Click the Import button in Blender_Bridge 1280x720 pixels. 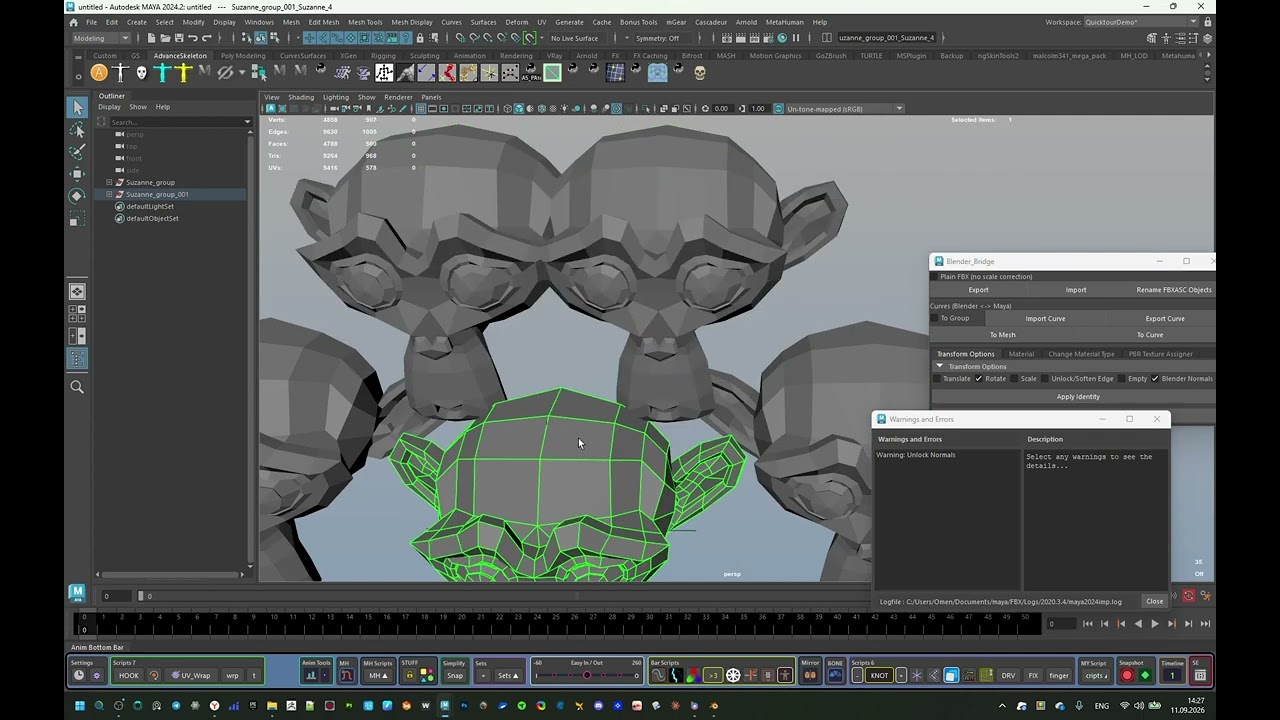[x=1075, y=290]
